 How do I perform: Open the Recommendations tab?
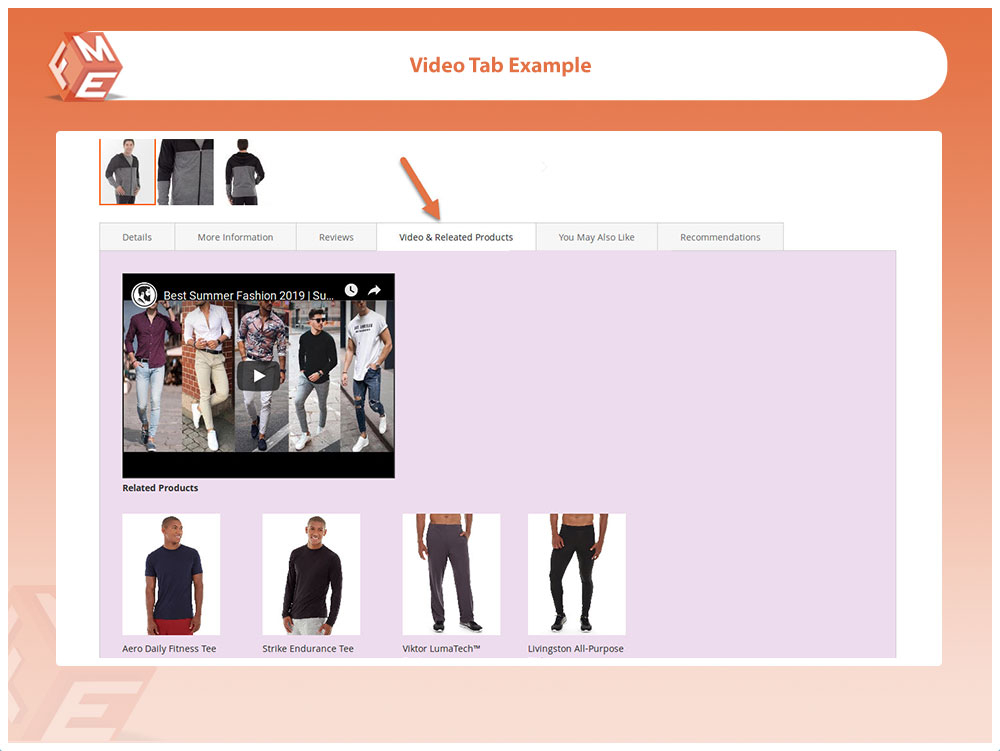[x=720, y=237]
